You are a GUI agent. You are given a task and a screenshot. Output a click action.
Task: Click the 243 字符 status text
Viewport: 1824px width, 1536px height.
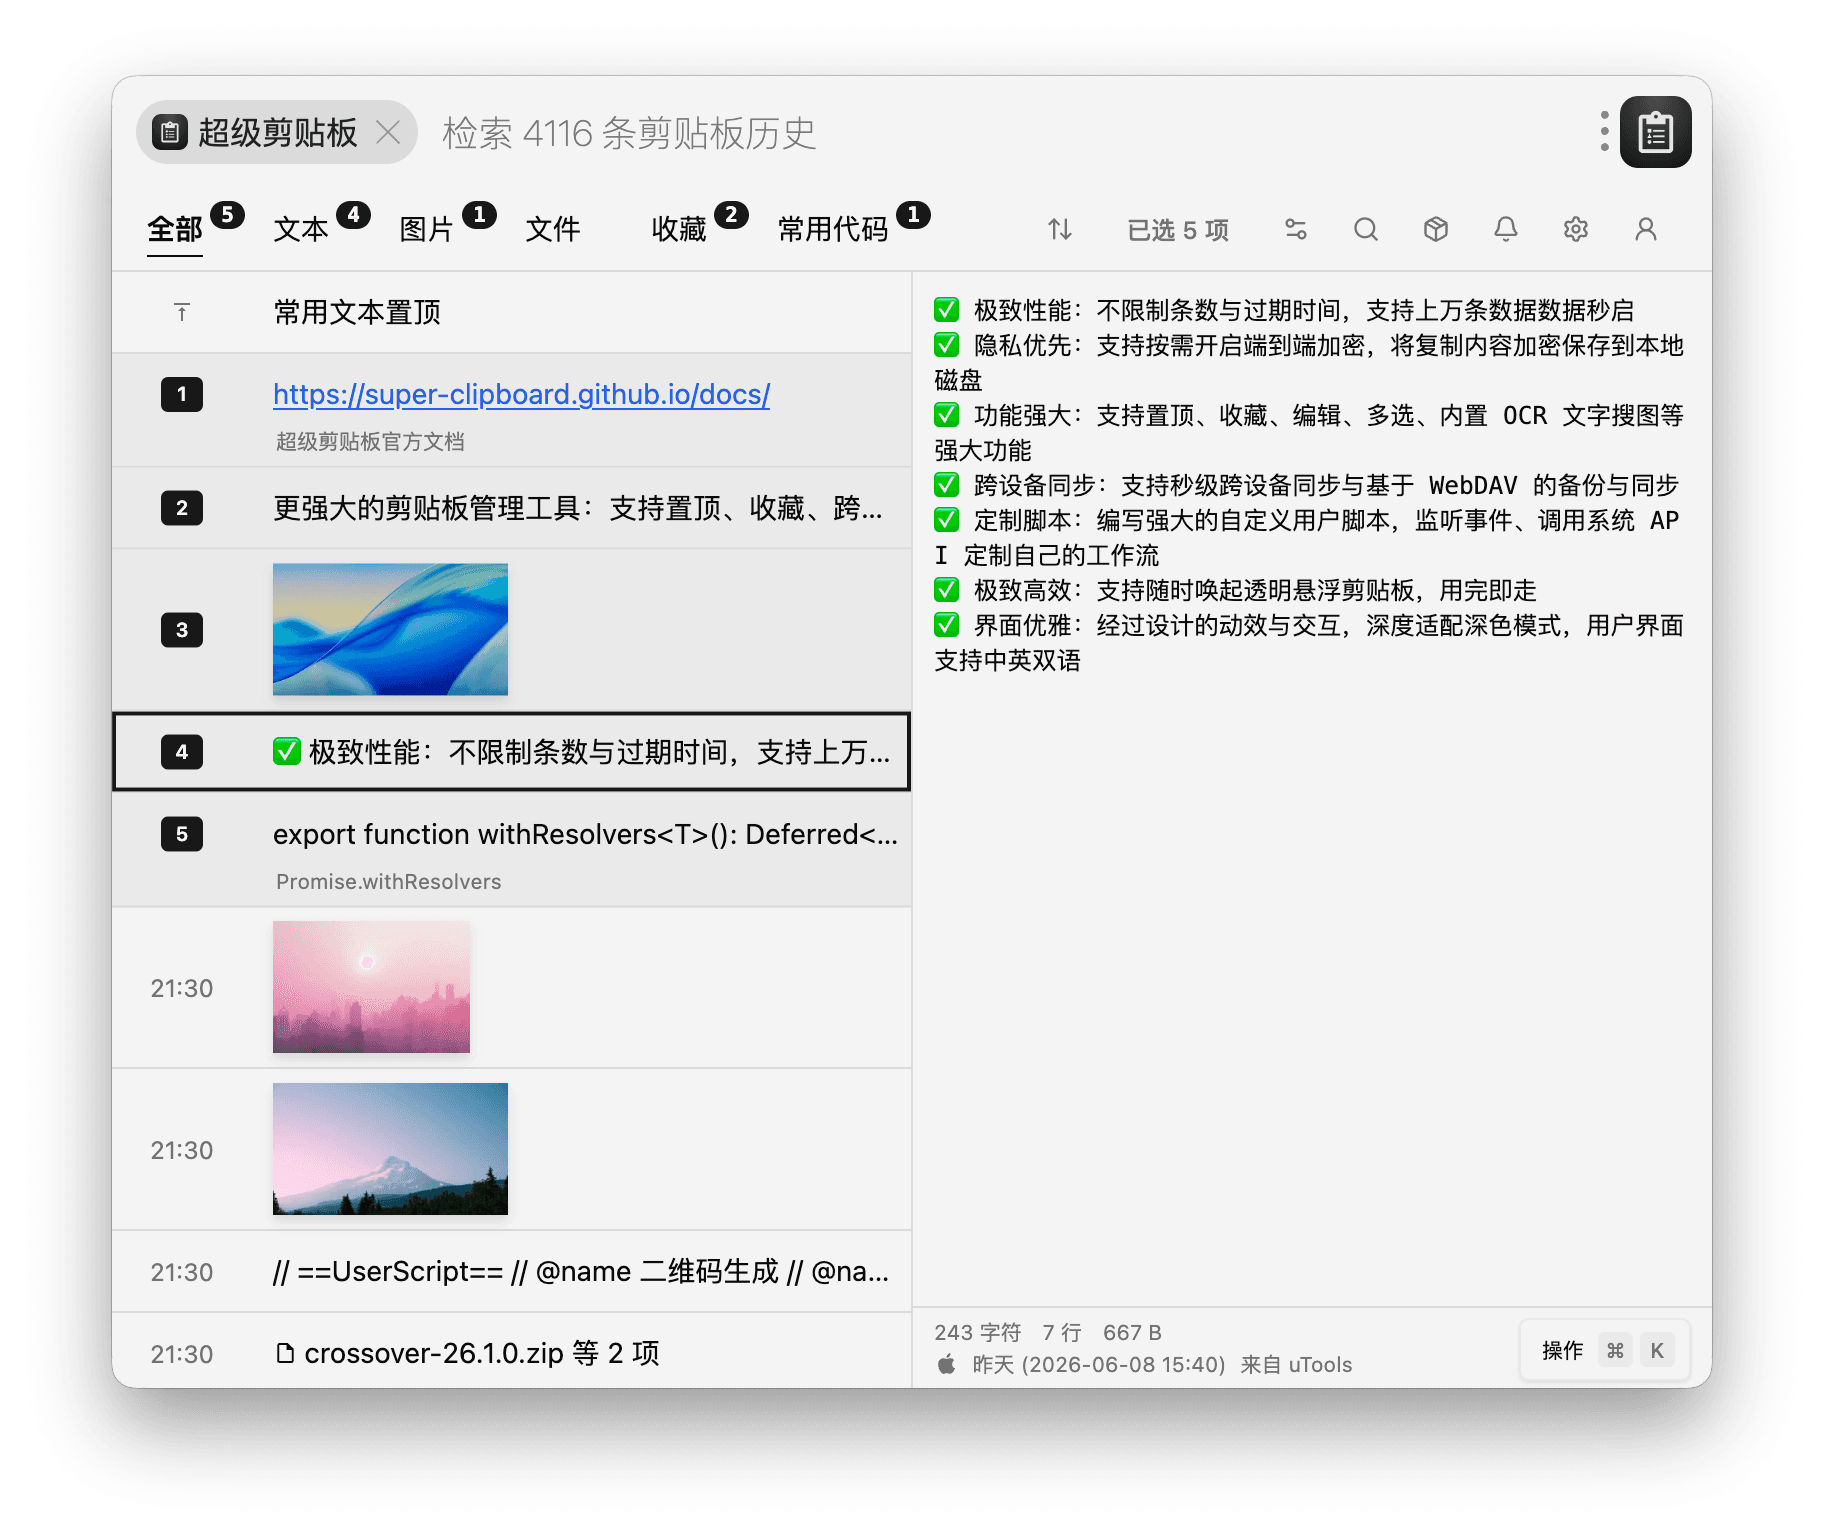(x=977, y=1333)
